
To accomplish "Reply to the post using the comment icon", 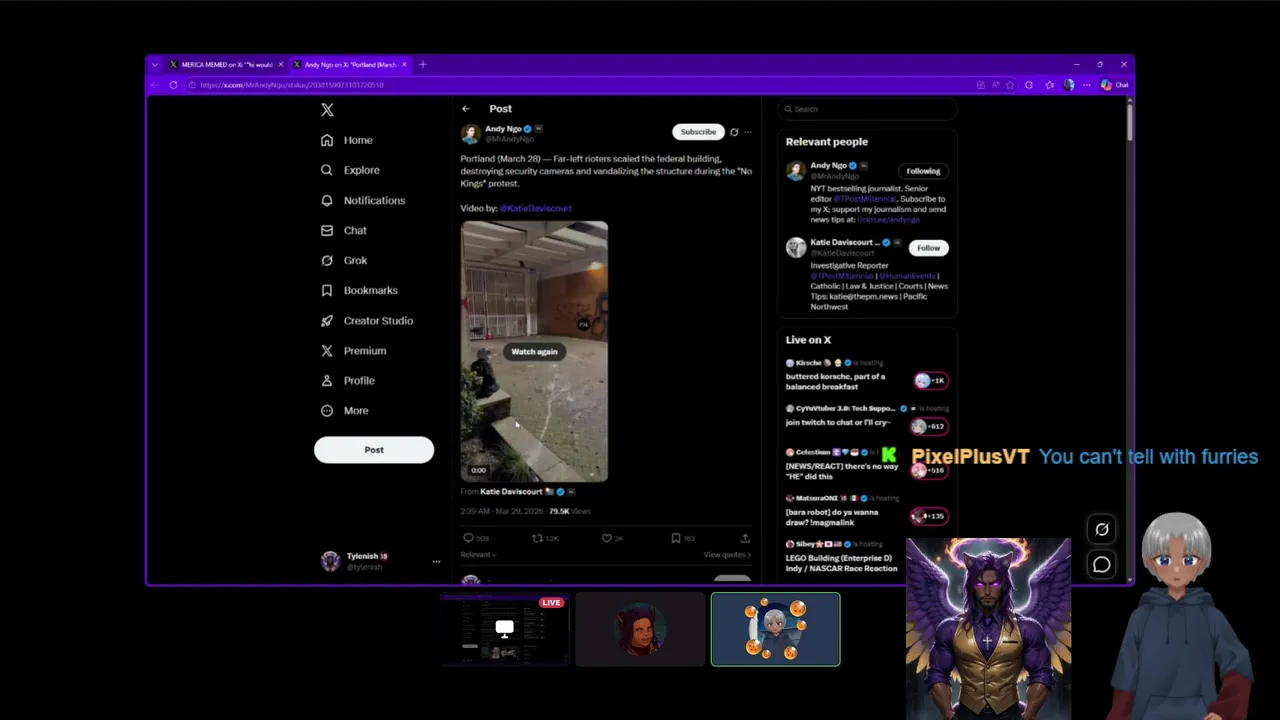I will [468, 538].
